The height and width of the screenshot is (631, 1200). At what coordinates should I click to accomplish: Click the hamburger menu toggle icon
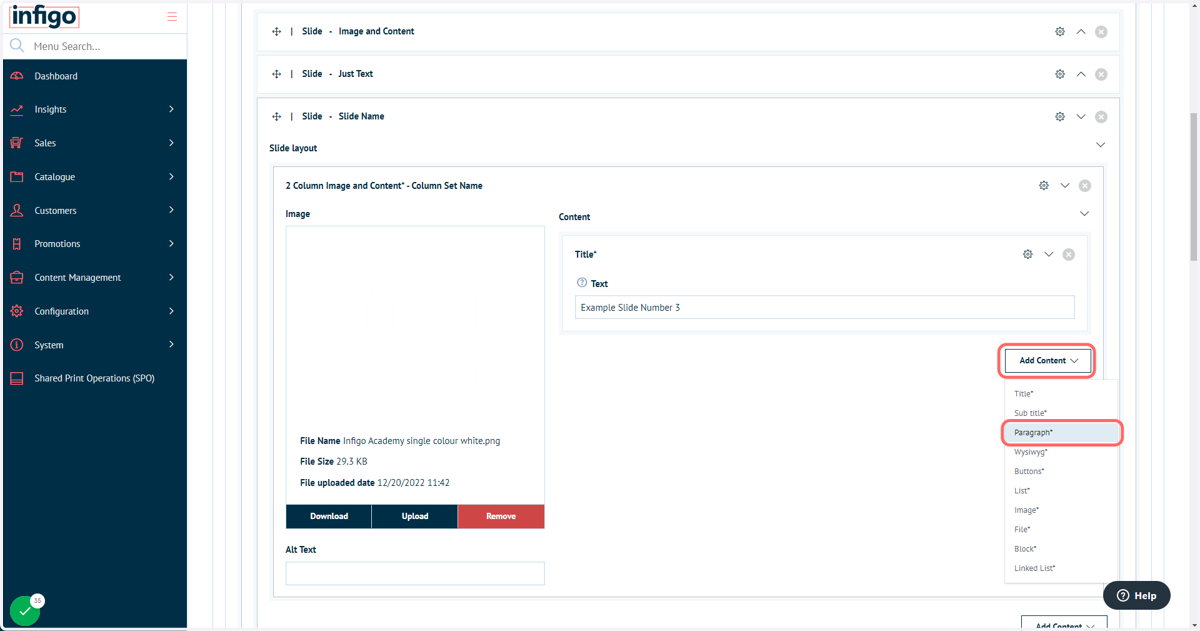coord(172,17)
